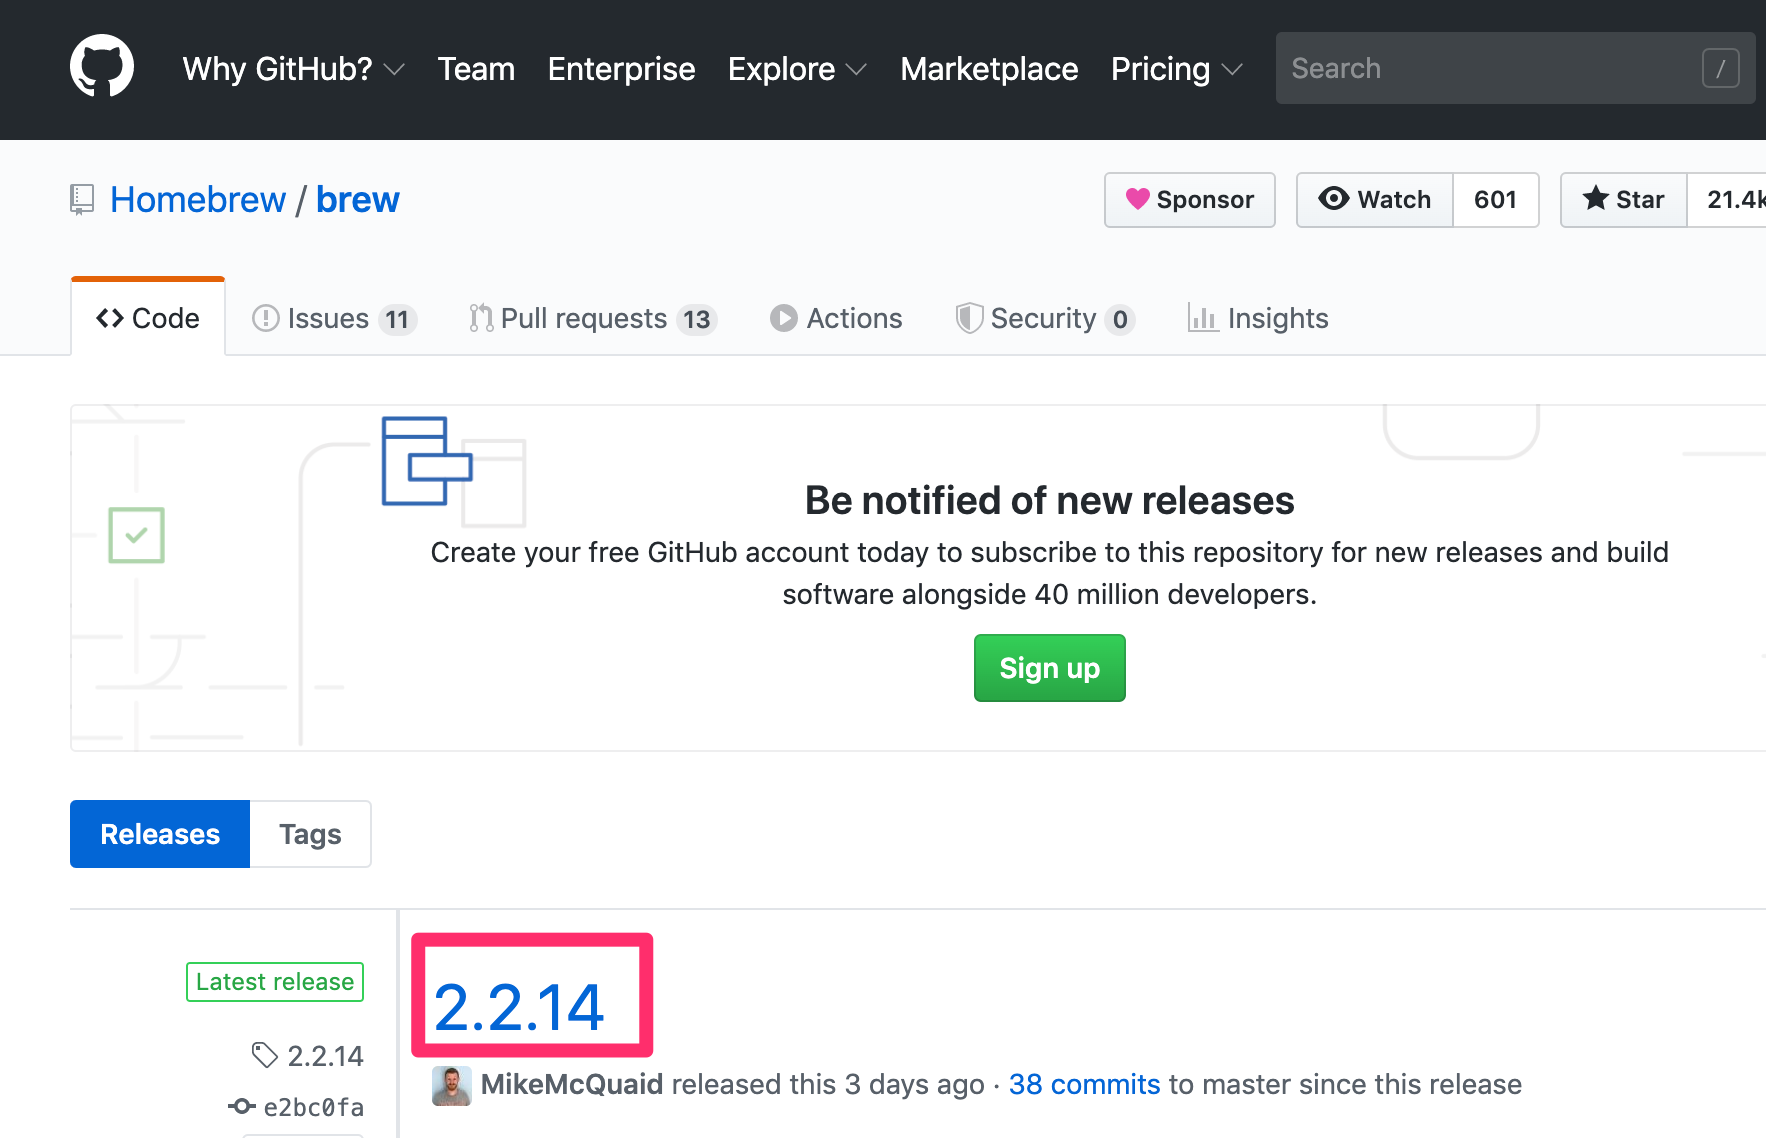
Task: Click the green Sign up button
Action: (x=1050, y=668)
